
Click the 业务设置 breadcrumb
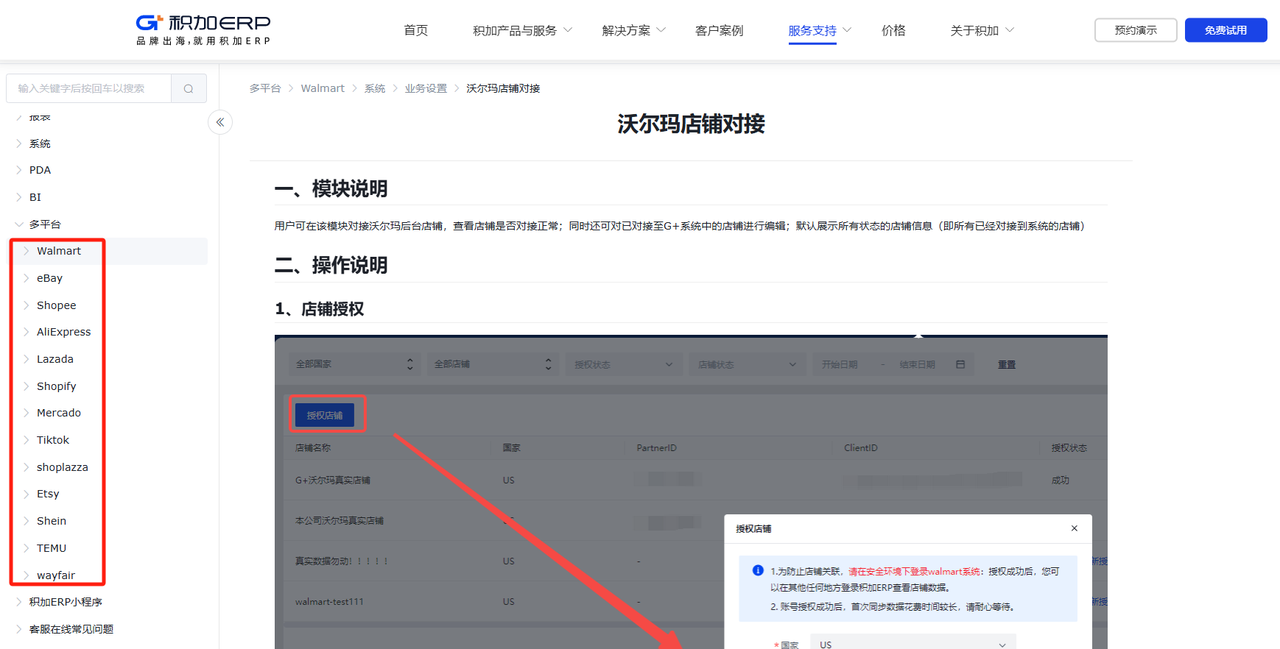[x=426, y=88]
